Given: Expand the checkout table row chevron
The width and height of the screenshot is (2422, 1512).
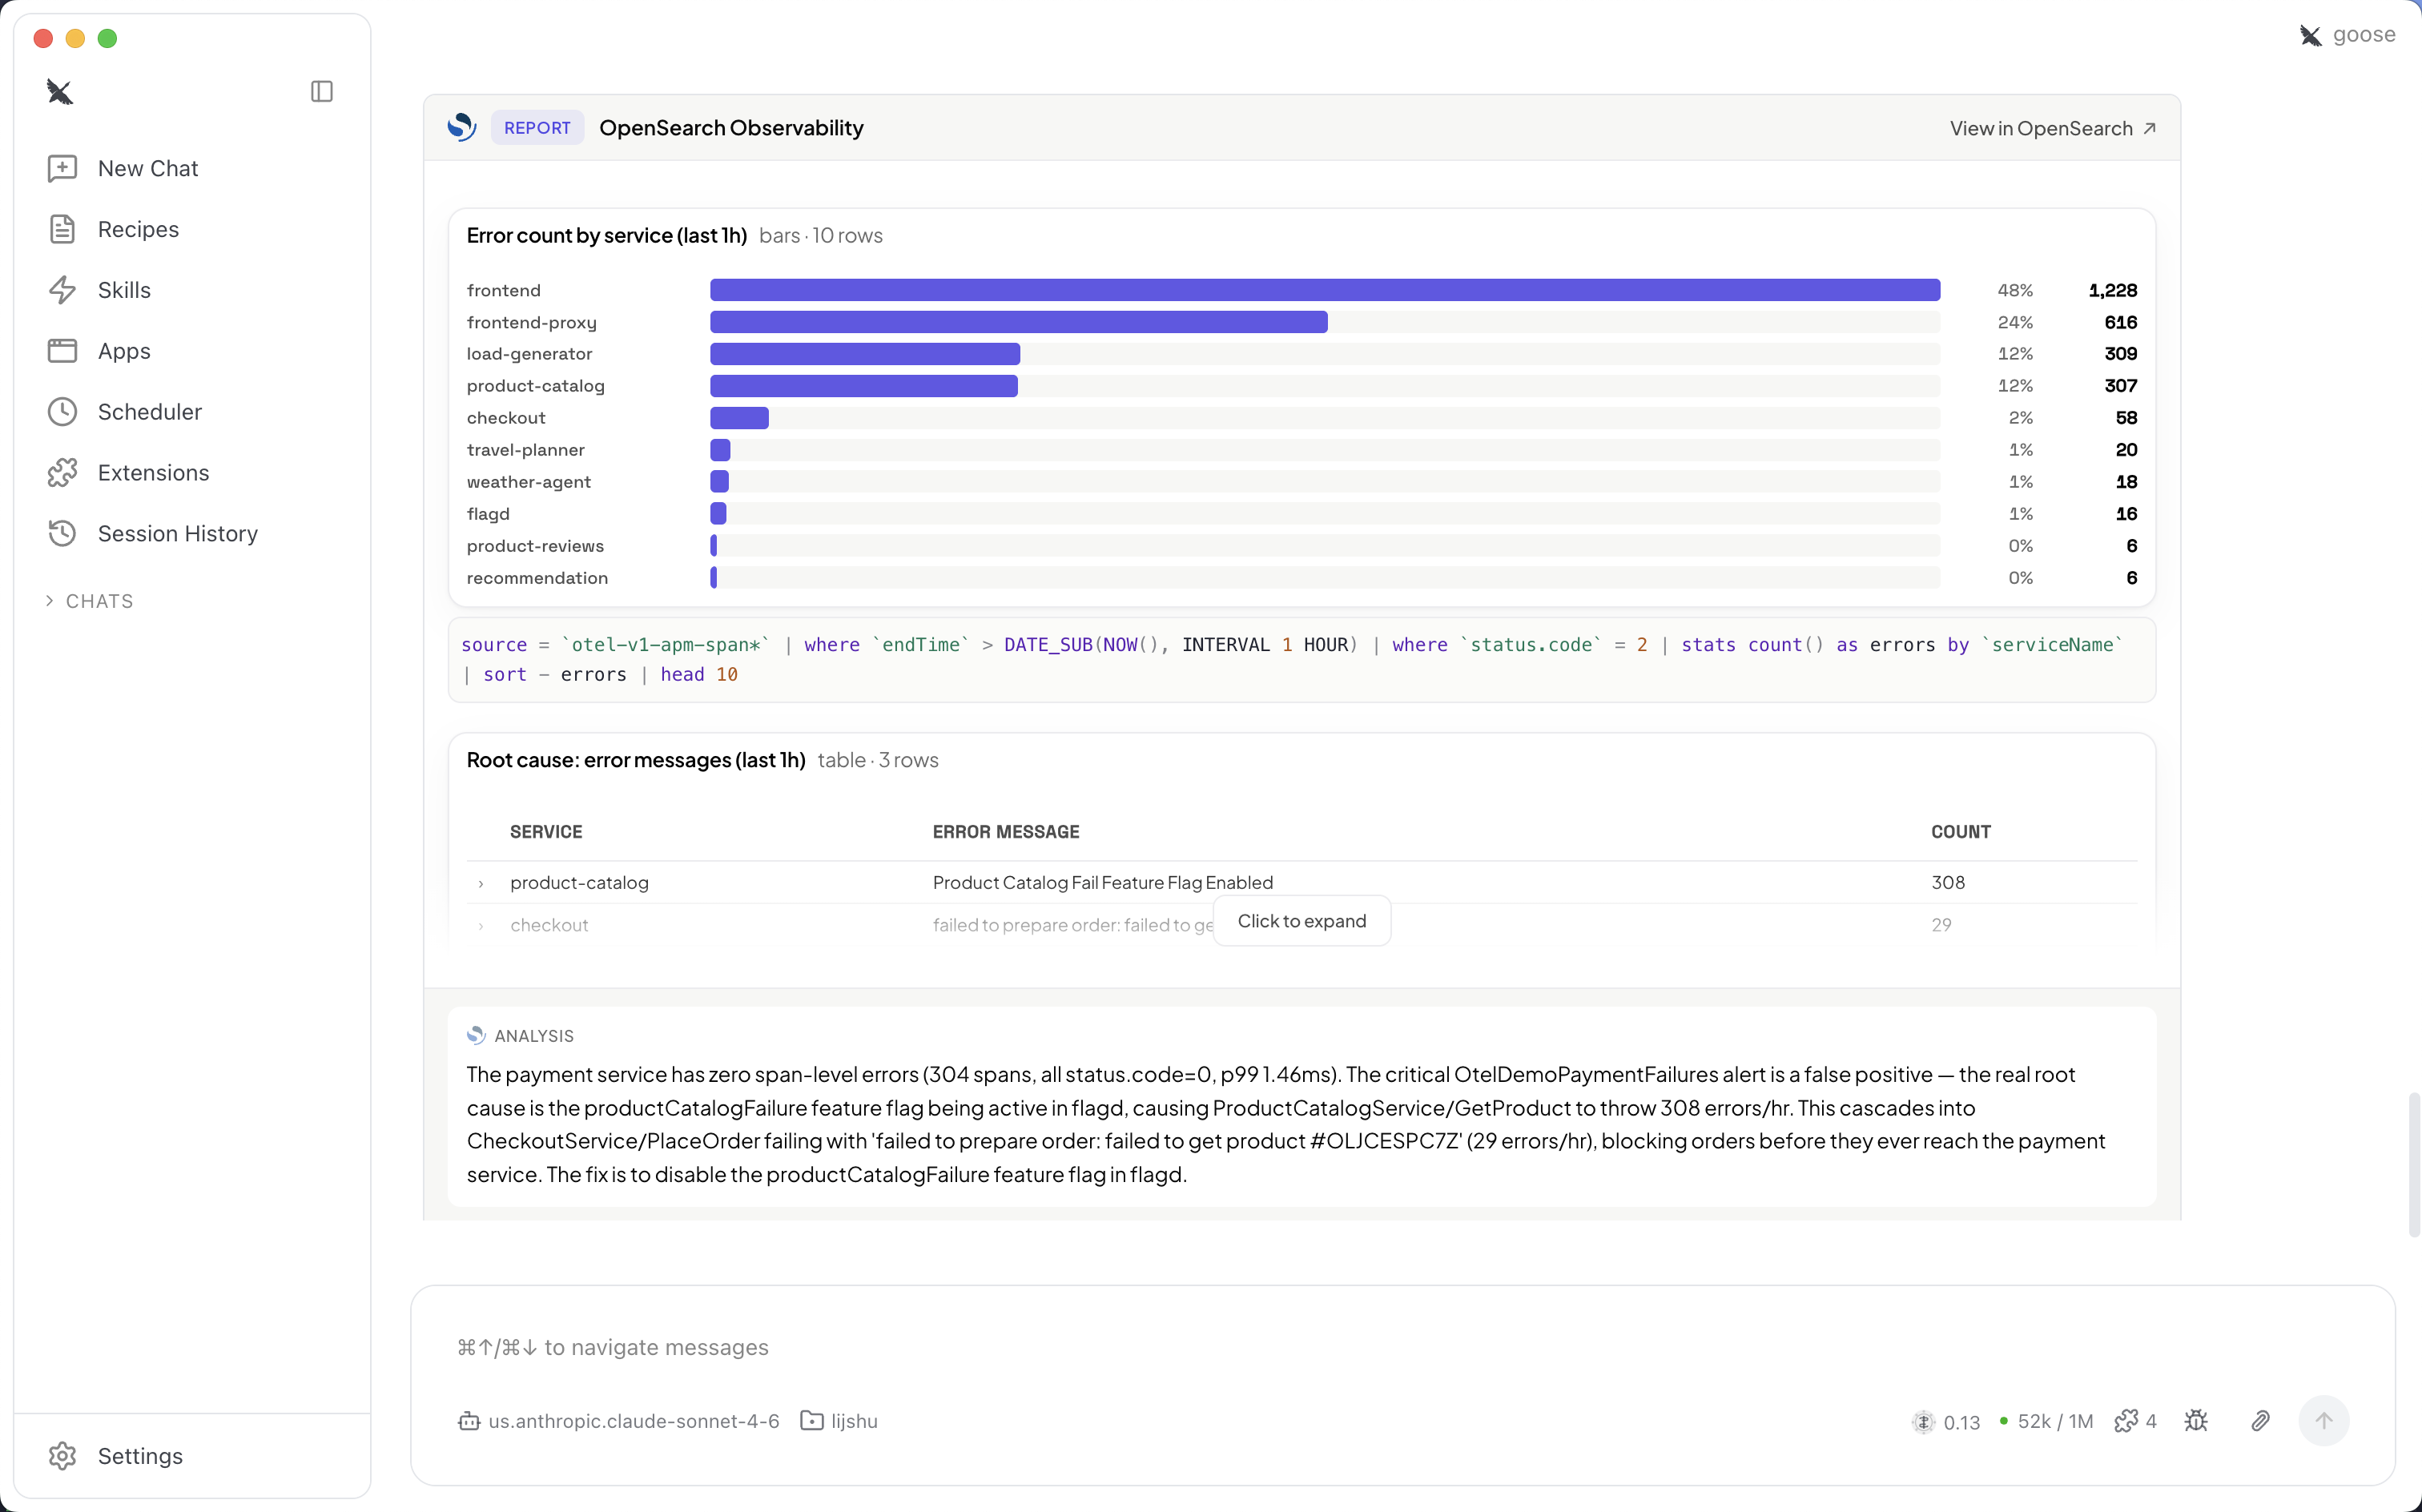Looking at the screenshot, I should pos(481,926).
